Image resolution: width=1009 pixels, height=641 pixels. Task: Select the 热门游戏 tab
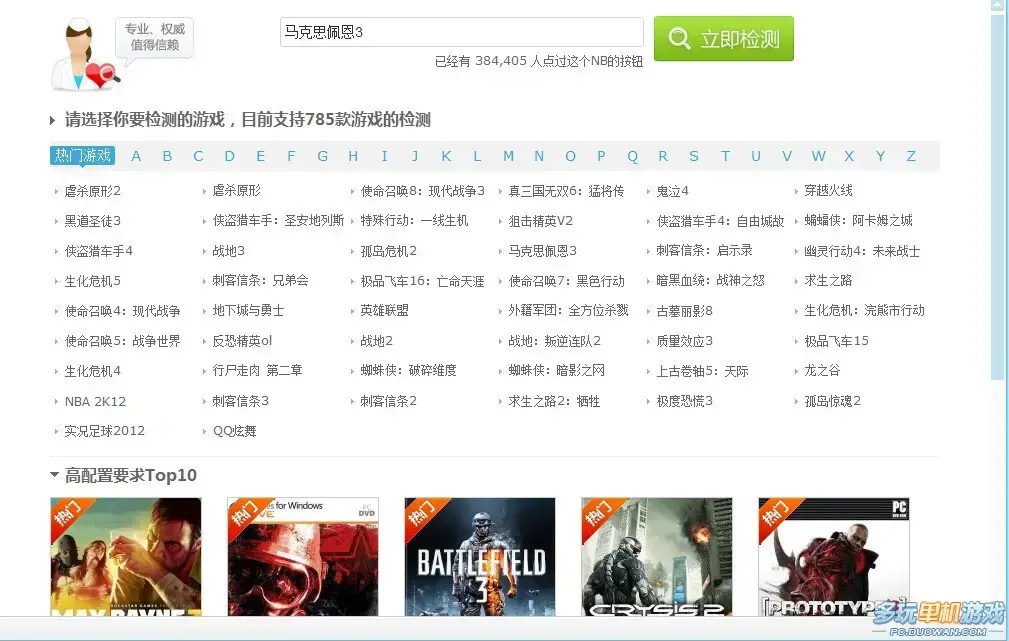(x=82, y=156)
